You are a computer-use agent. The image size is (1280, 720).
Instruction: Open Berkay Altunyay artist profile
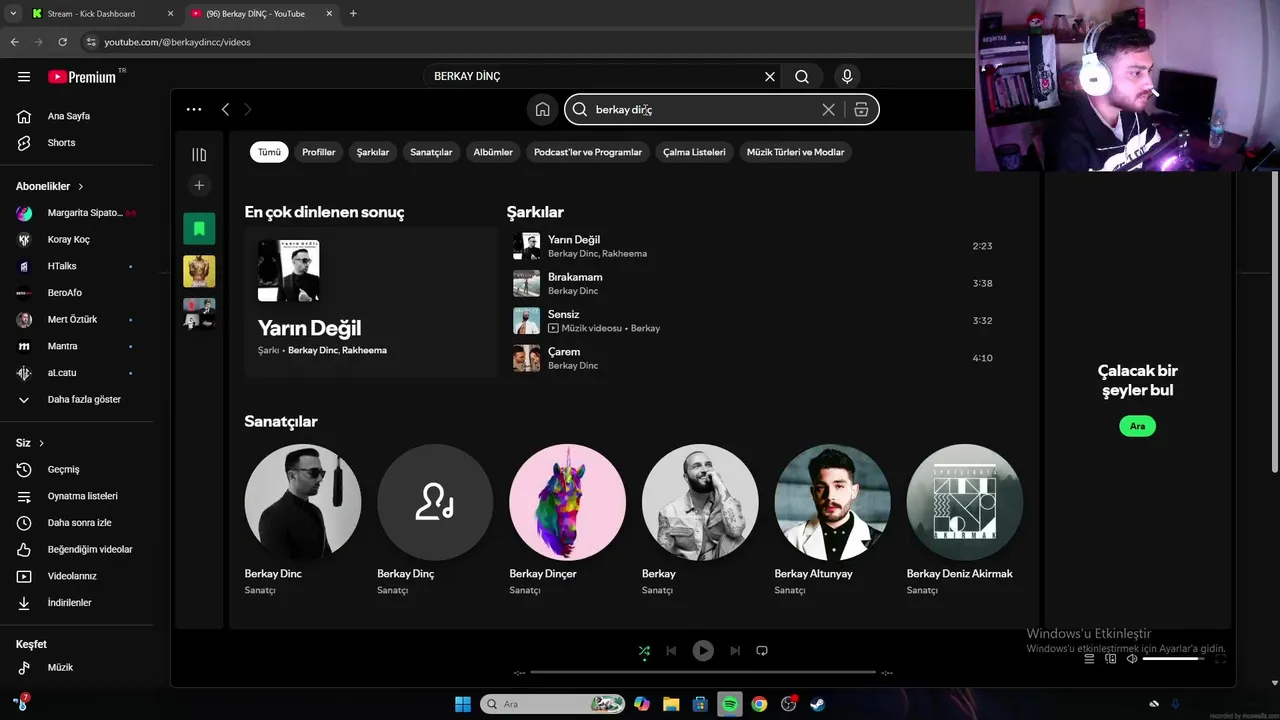coord(832,502)
